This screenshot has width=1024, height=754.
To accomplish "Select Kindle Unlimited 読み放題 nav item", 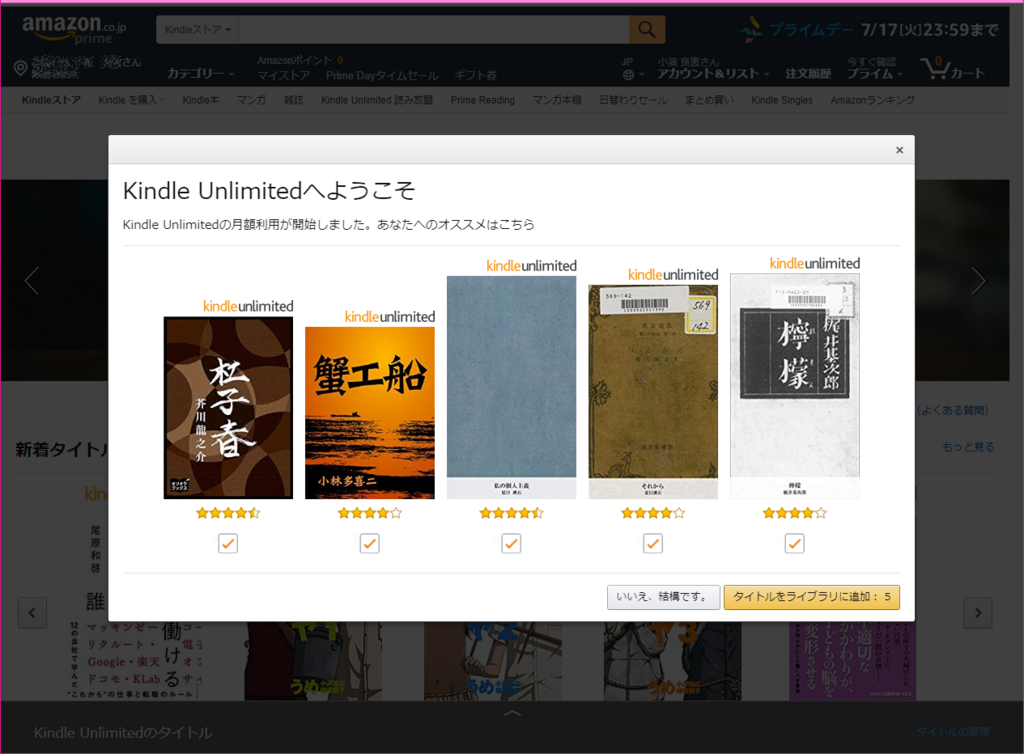I will coord(377,100).
